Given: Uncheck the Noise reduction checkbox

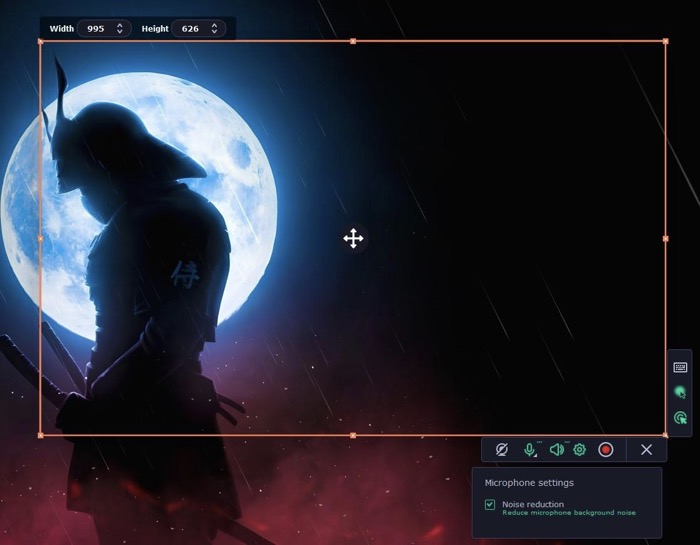Looking at the screenshot, I should click(x=490, y=505).
